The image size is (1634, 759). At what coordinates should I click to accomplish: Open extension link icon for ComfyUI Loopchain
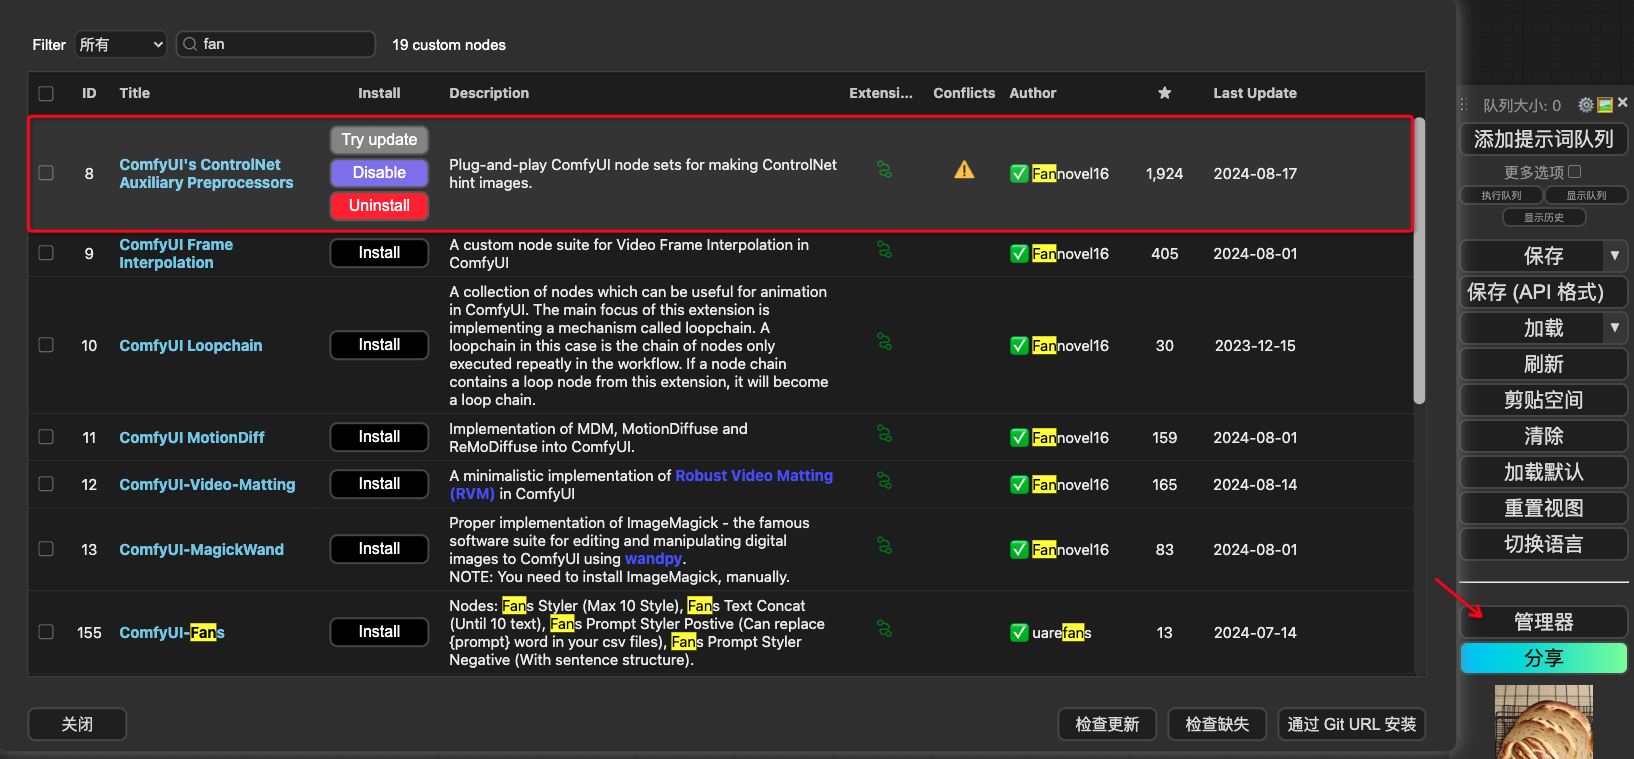pyautogui.click(x=884, y=342)
